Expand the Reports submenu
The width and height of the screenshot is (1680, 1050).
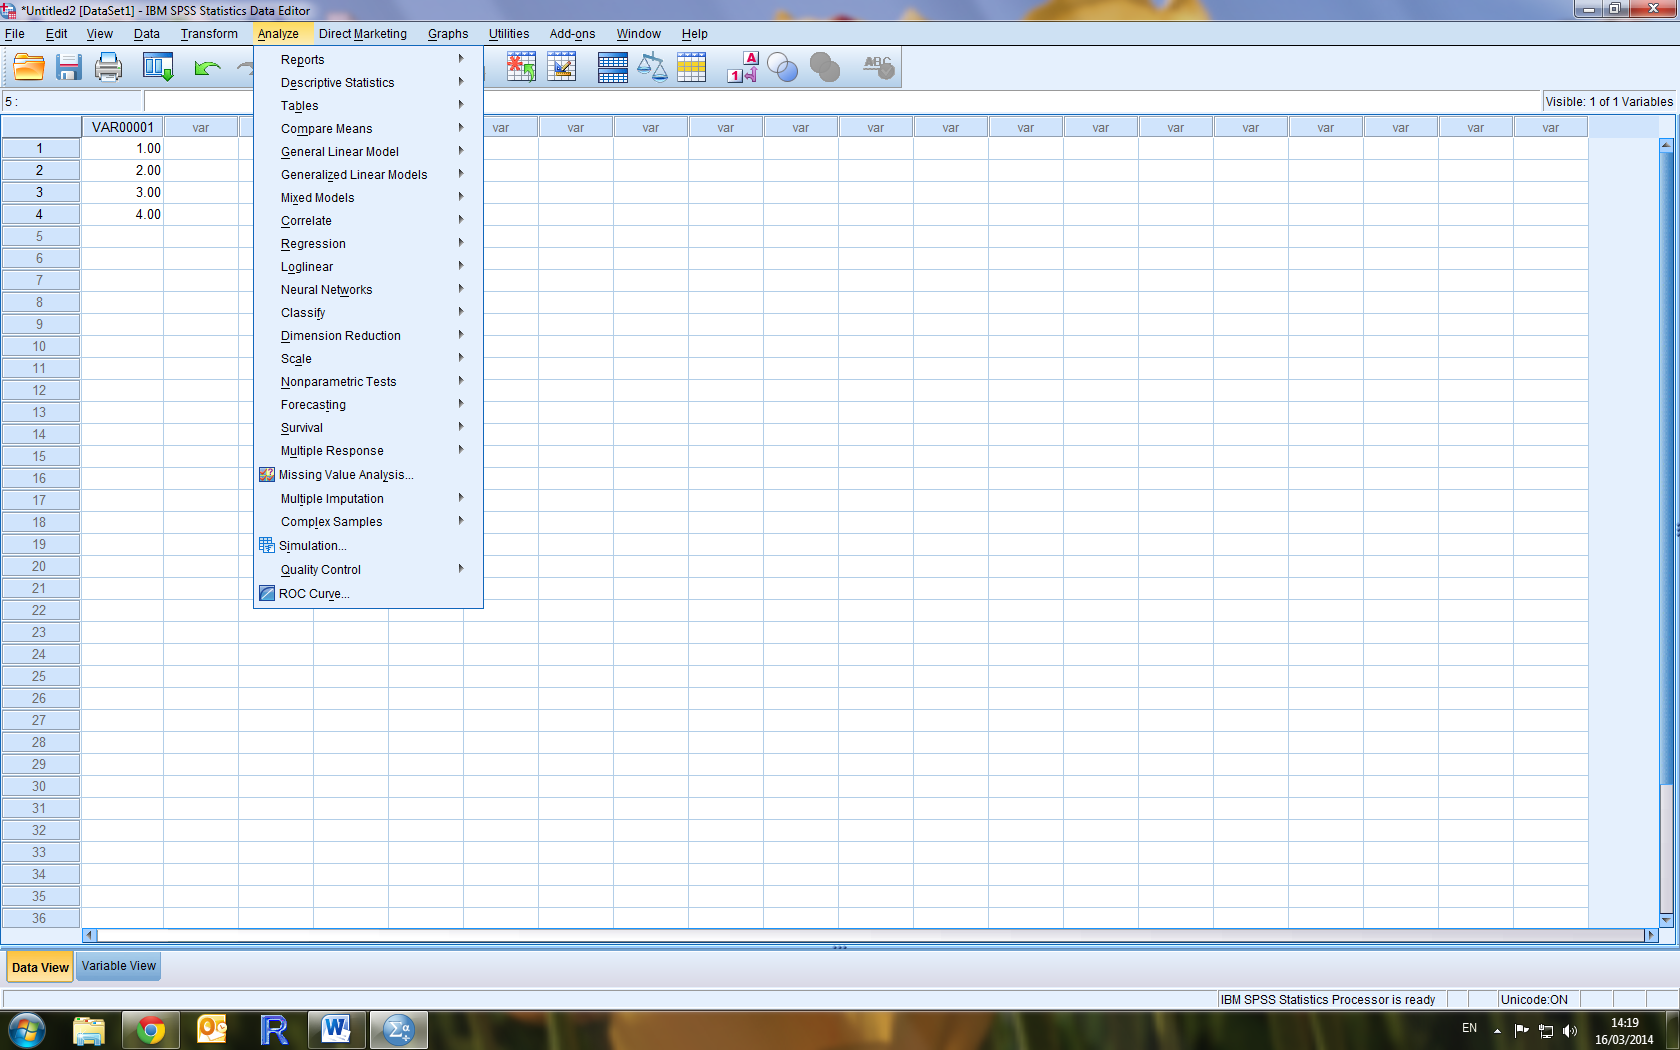(x=368, y=60)
